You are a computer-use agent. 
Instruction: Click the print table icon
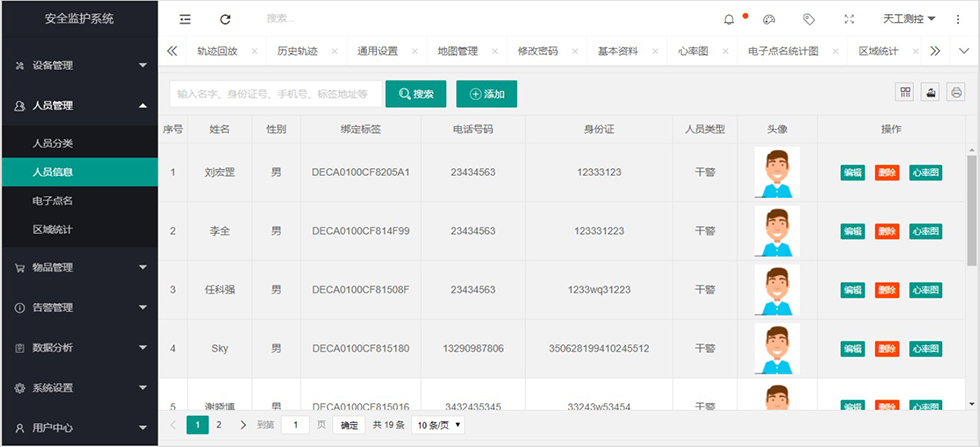point(956,93)
